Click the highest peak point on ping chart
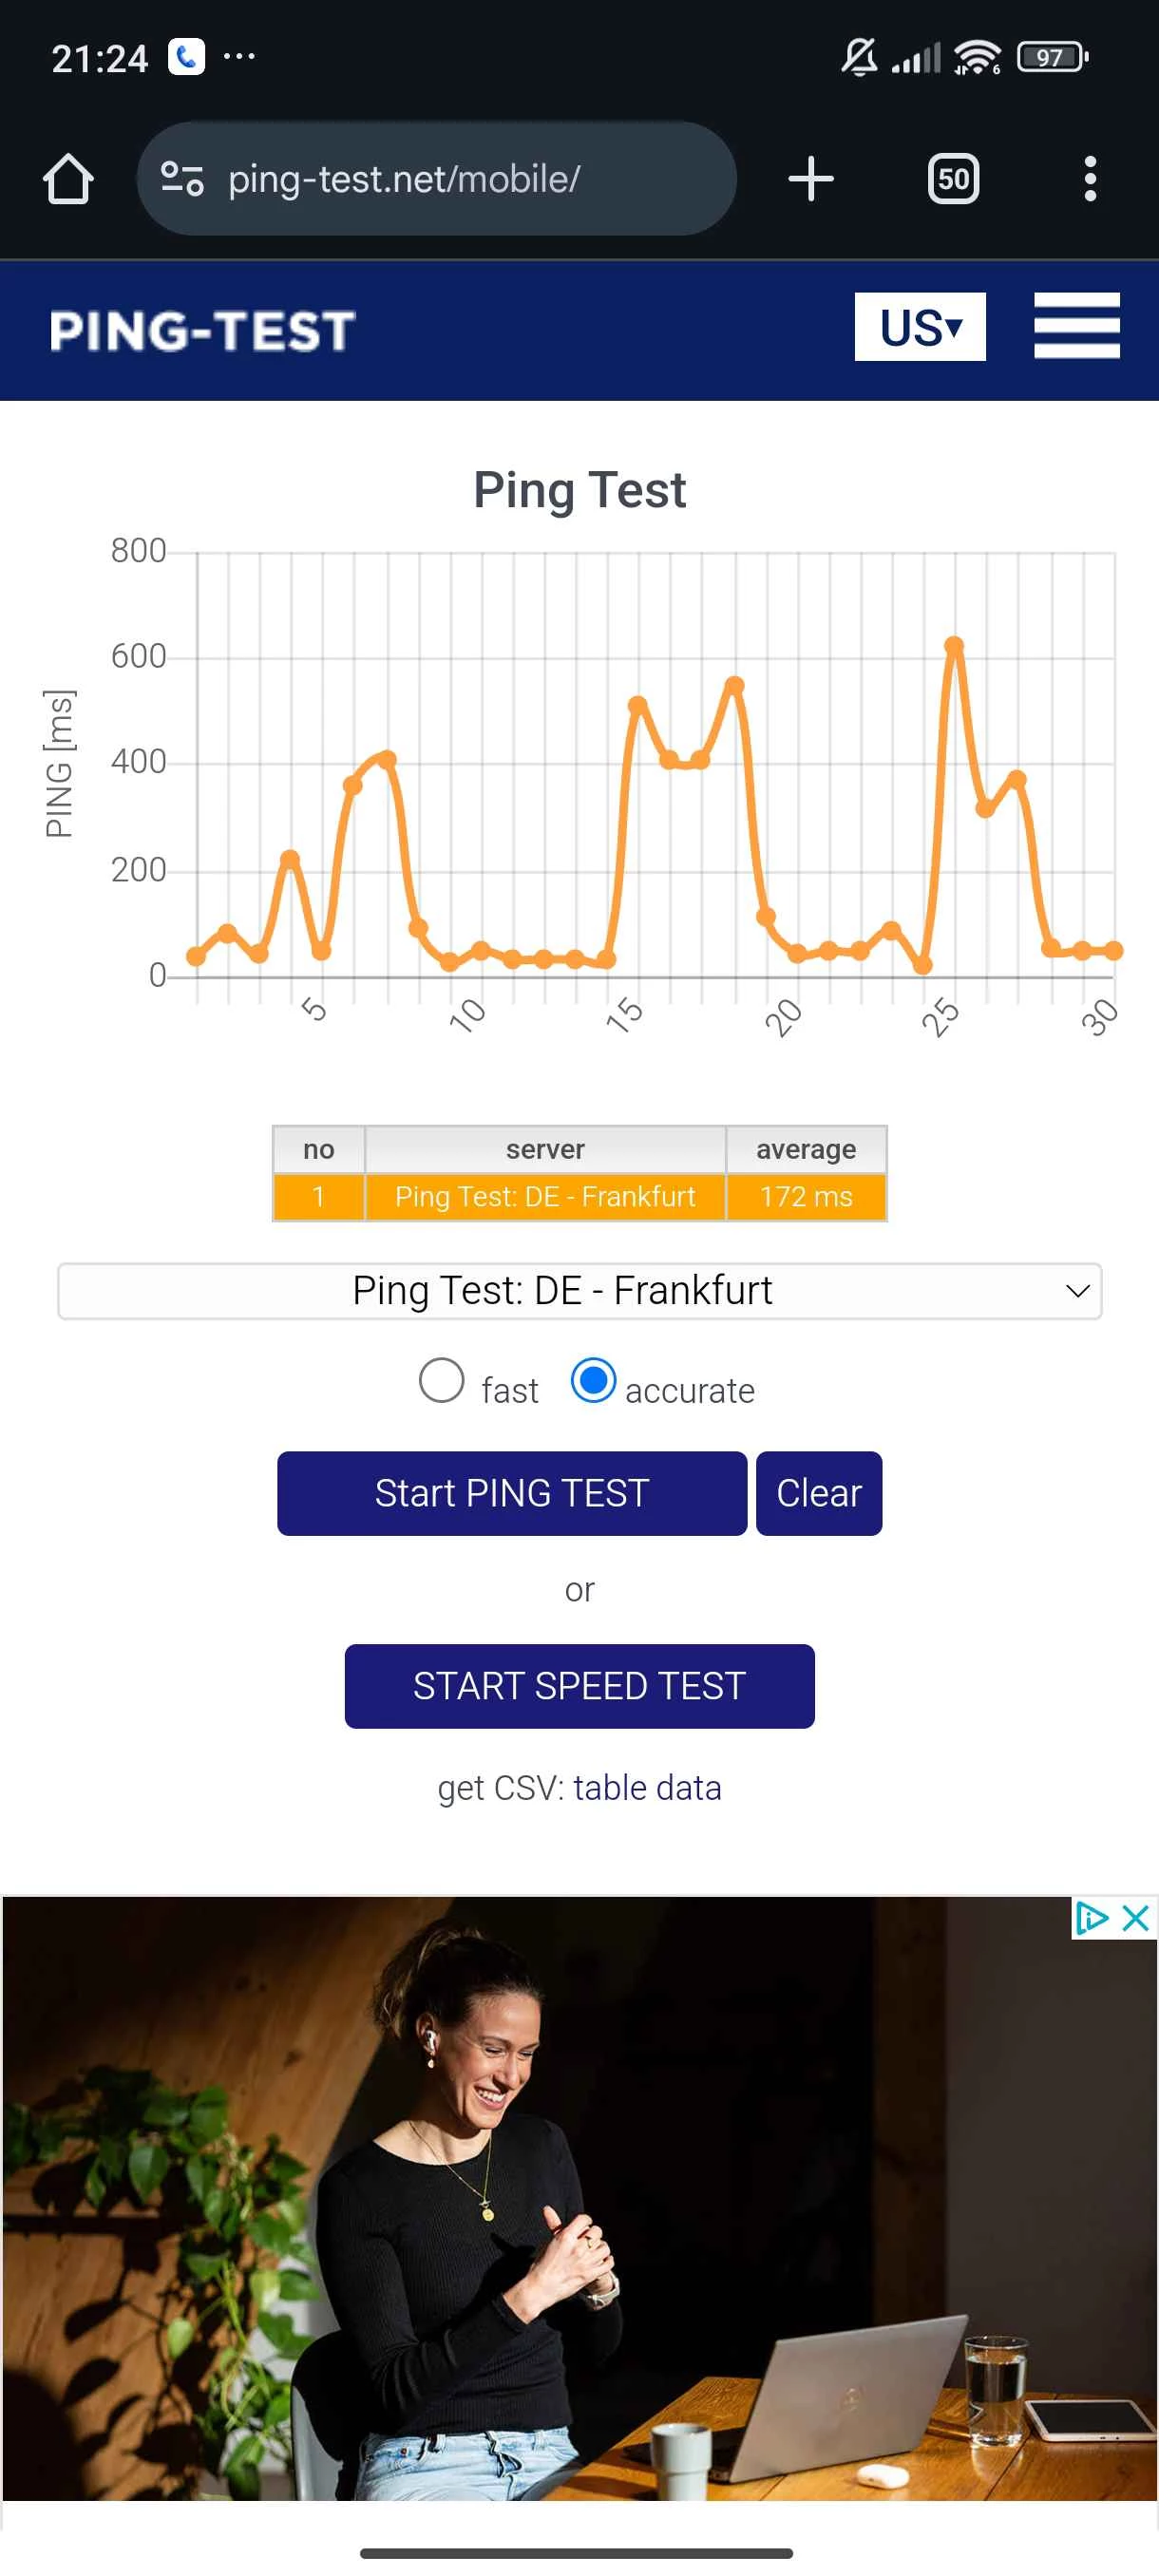Viewport: 1159px width, 2576px height. click(x=954, y=647)
